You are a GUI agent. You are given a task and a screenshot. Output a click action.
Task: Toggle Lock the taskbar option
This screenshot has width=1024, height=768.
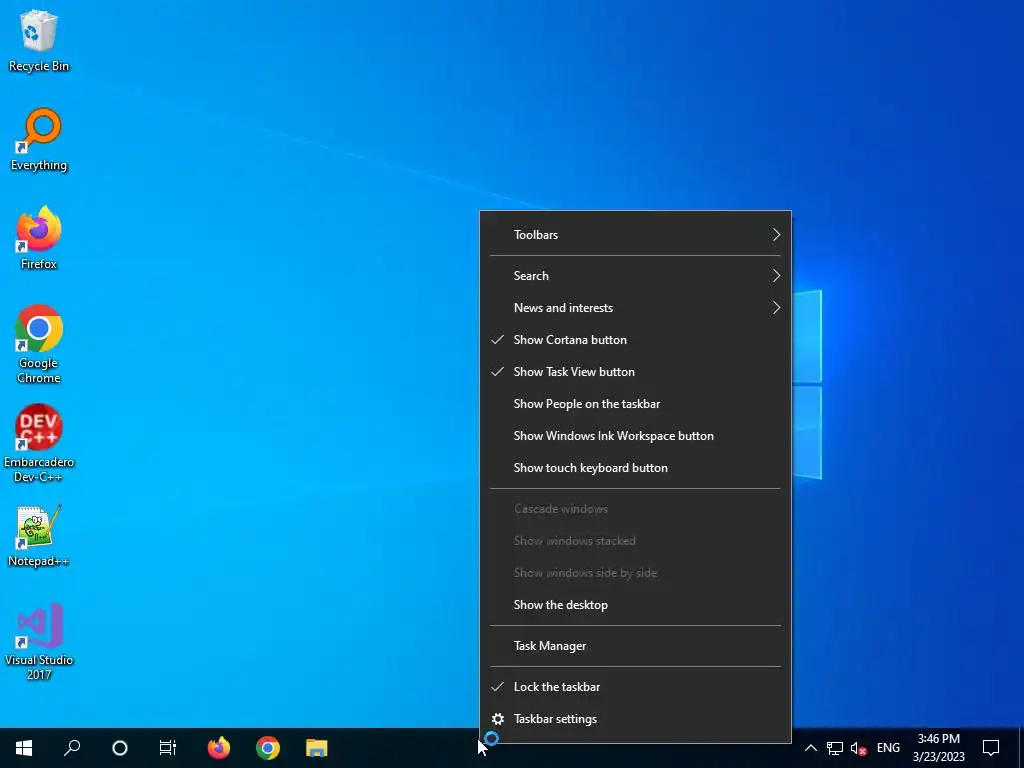click(x=635, y=686)
